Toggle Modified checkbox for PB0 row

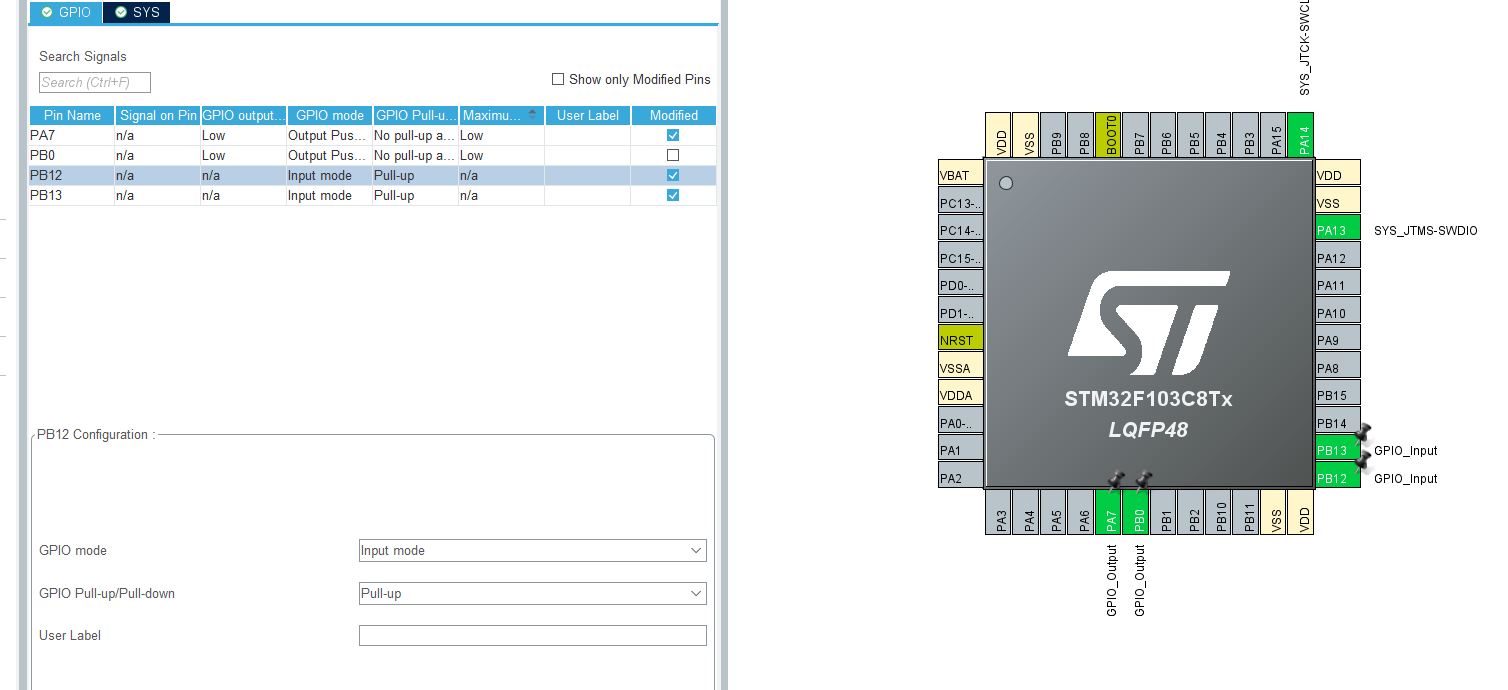pos(673,155)
